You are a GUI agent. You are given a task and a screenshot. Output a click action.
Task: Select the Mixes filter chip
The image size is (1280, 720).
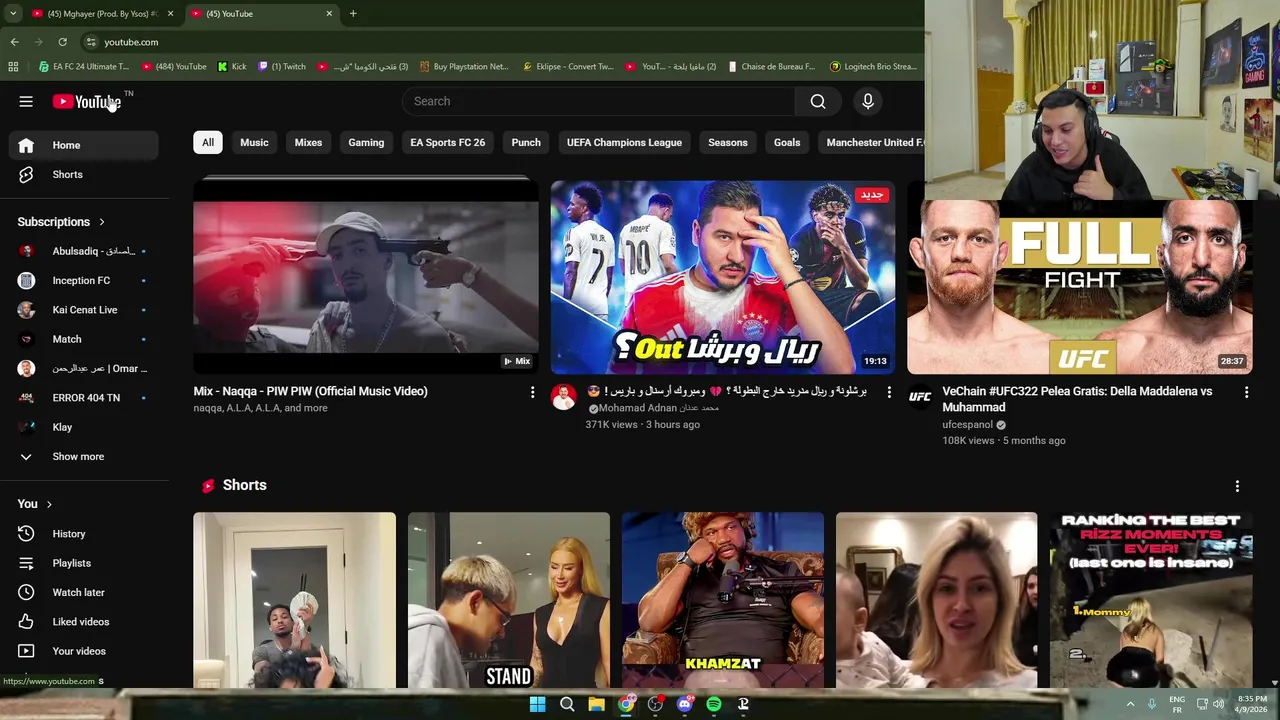point(308,142)
